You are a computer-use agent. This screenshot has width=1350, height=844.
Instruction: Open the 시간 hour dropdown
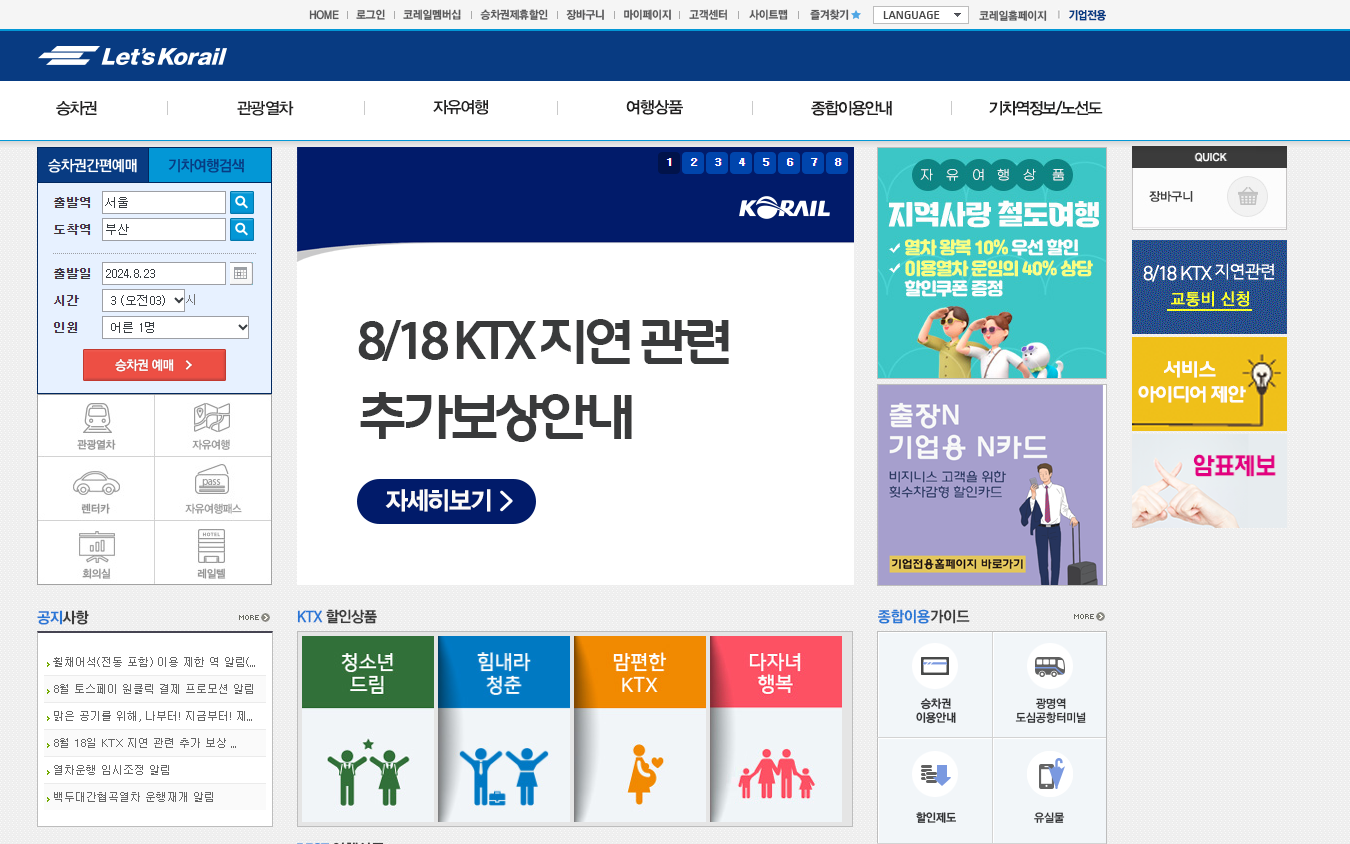point(144,300)
